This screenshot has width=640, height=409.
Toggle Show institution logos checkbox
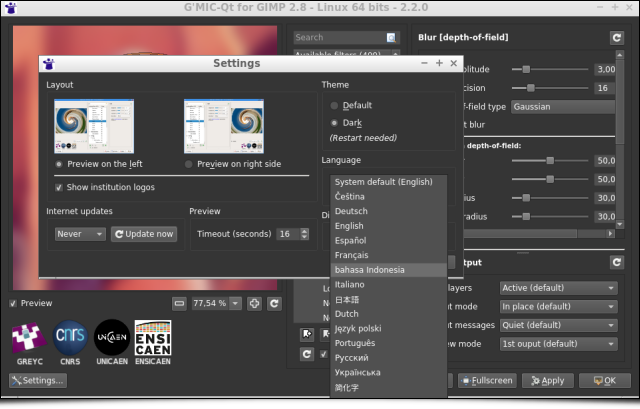point(59,187)
